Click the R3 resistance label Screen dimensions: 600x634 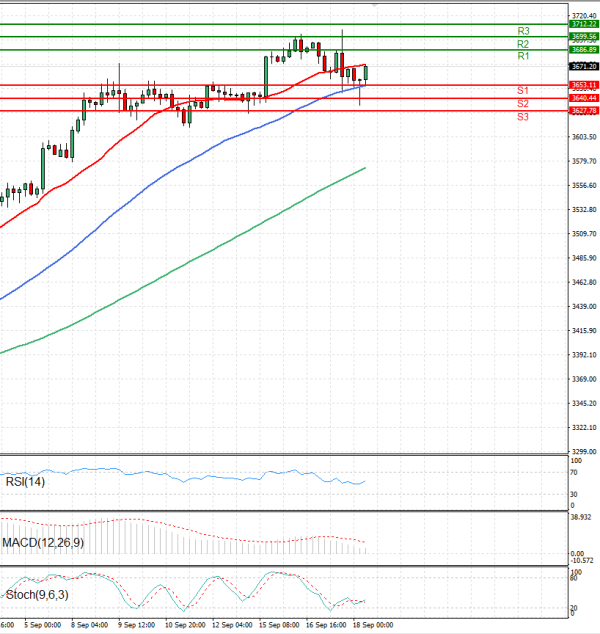[x=523, y=31]
